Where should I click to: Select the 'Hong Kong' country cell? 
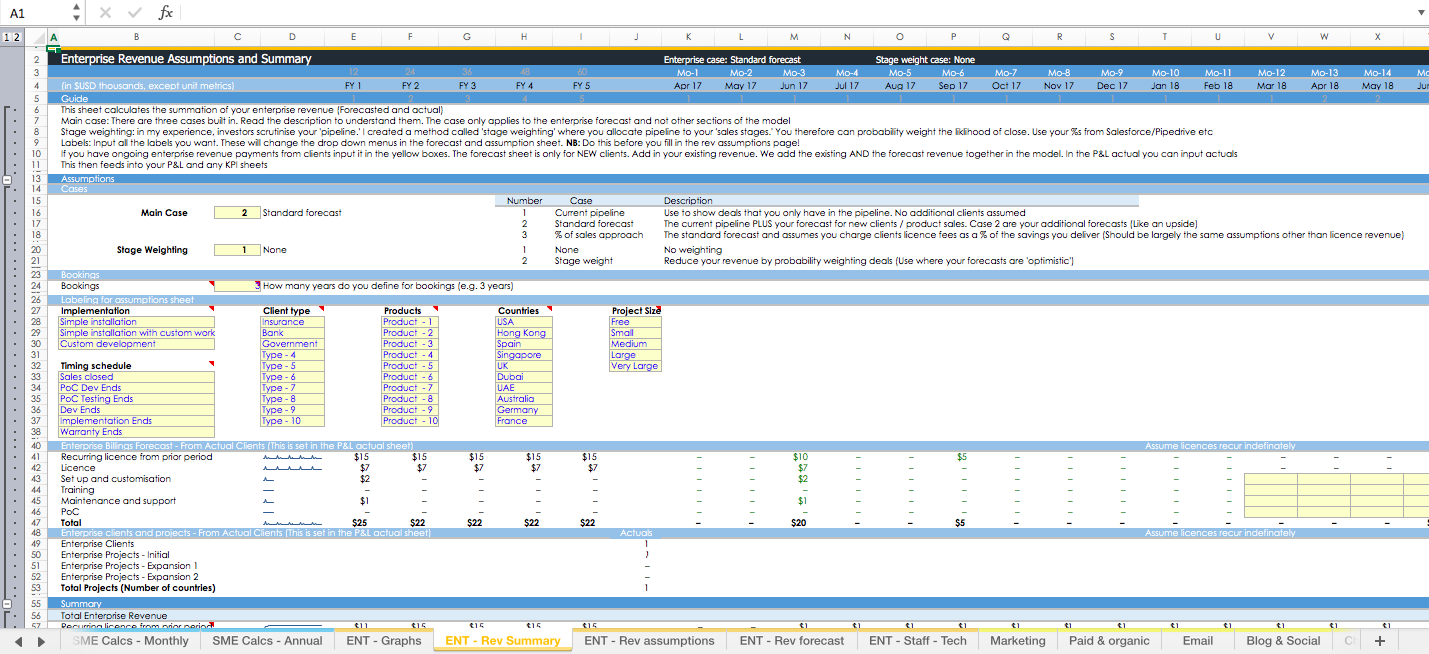(522, 333)
